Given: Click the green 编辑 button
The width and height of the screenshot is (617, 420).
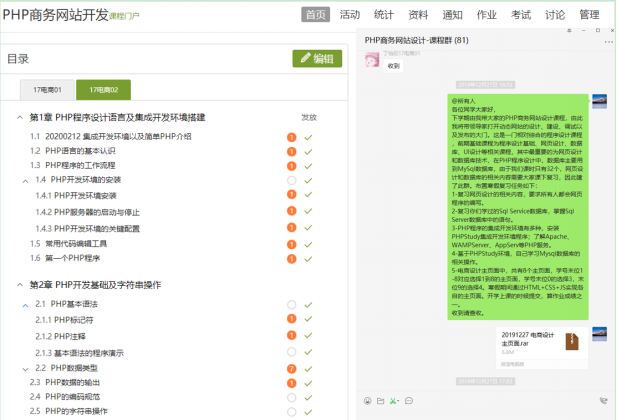Looking at the screenshot, I should tap(317, 59).
